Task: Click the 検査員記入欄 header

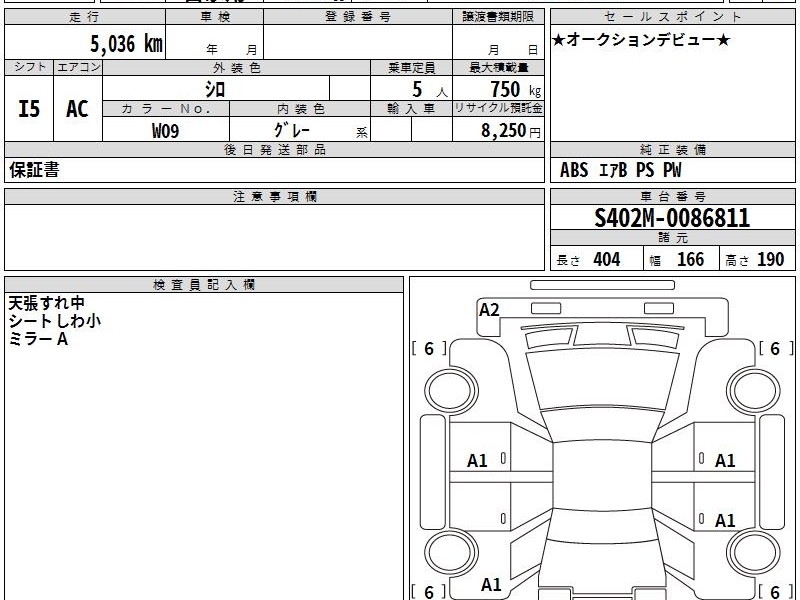Action: [x=204, y=285]
